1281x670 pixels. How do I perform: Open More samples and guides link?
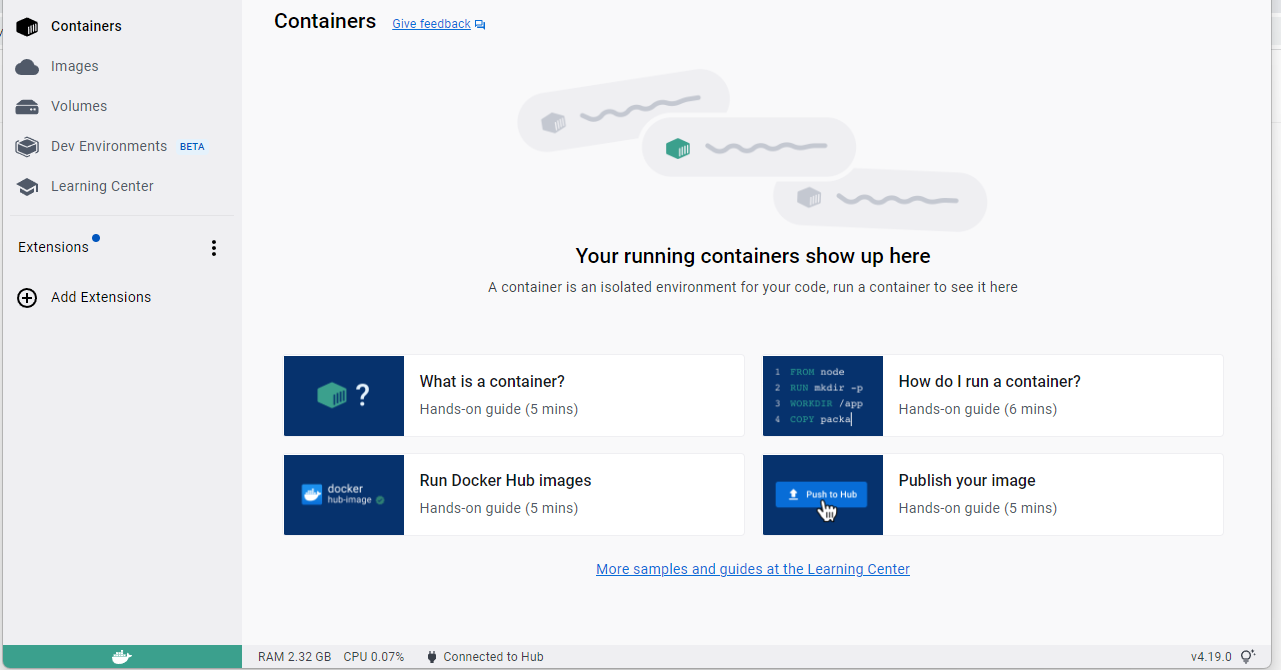pyautogui.click(x=753, y=569)
